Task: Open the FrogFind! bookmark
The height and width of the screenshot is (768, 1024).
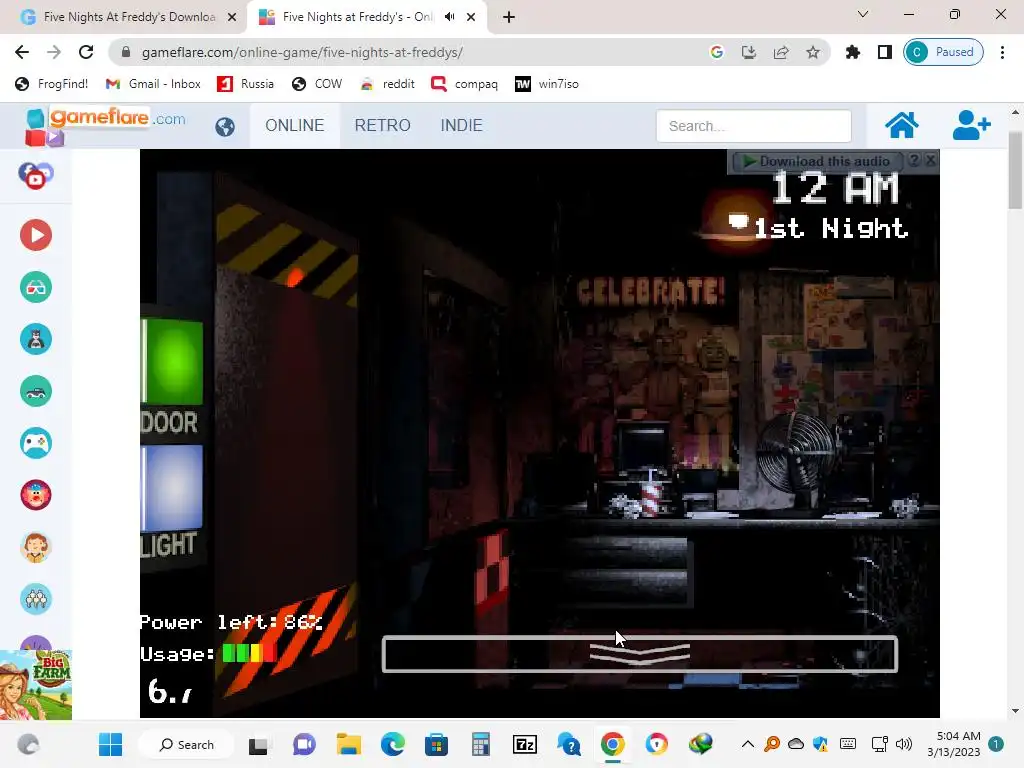Action: pos(52,84)
